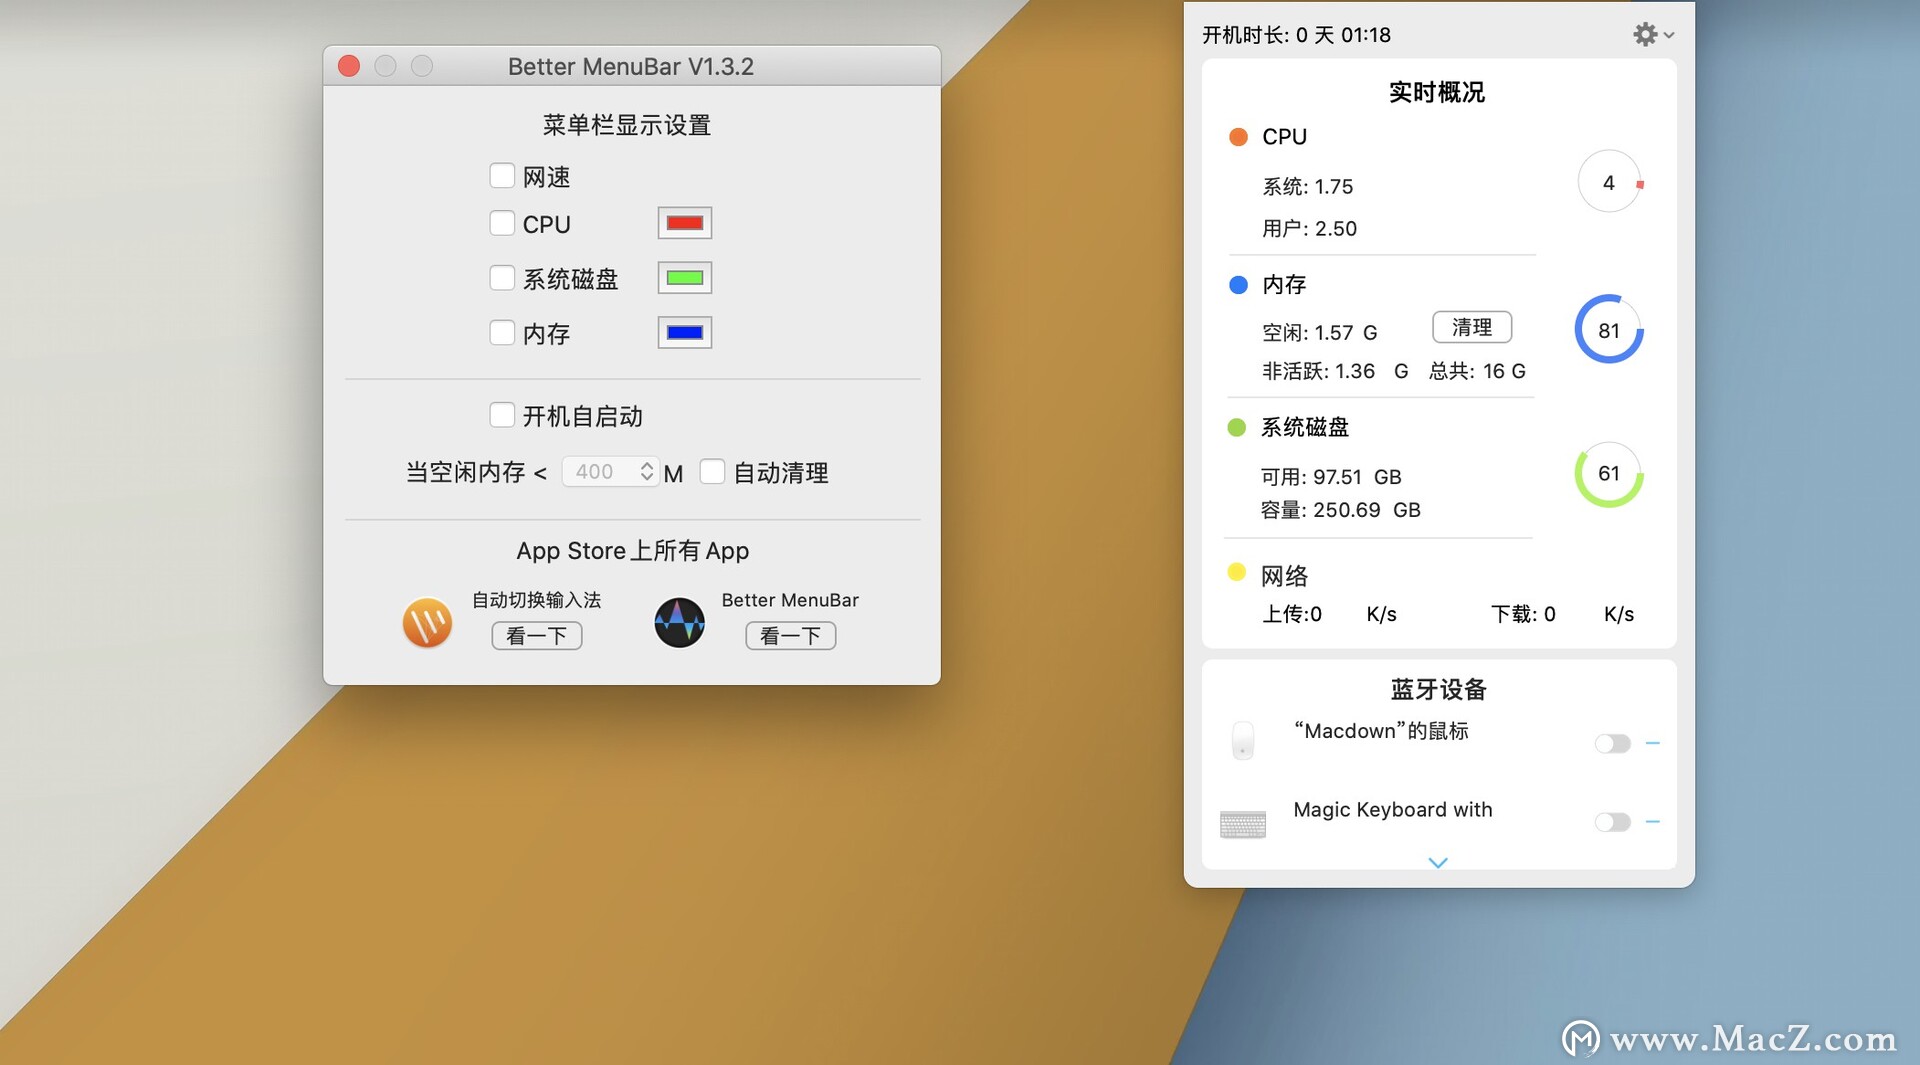Click the free memory threshold stepper arrows
The image size is (1920, 1065).
(647, 471)
